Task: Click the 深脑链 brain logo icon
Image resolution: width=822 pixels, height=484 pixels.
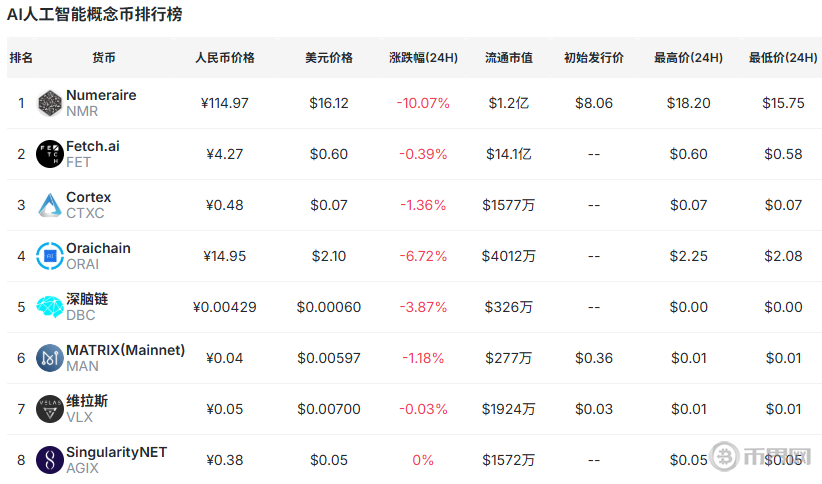Action: point(50,307)
